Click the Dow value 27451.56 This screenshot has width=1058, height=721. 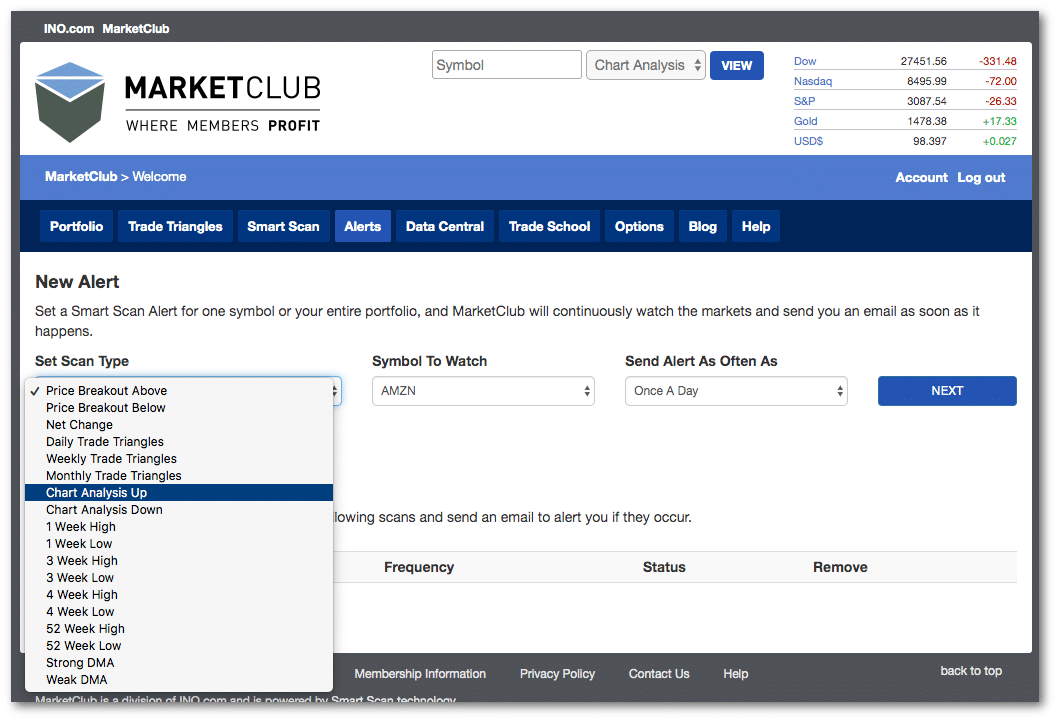(923, 61)
